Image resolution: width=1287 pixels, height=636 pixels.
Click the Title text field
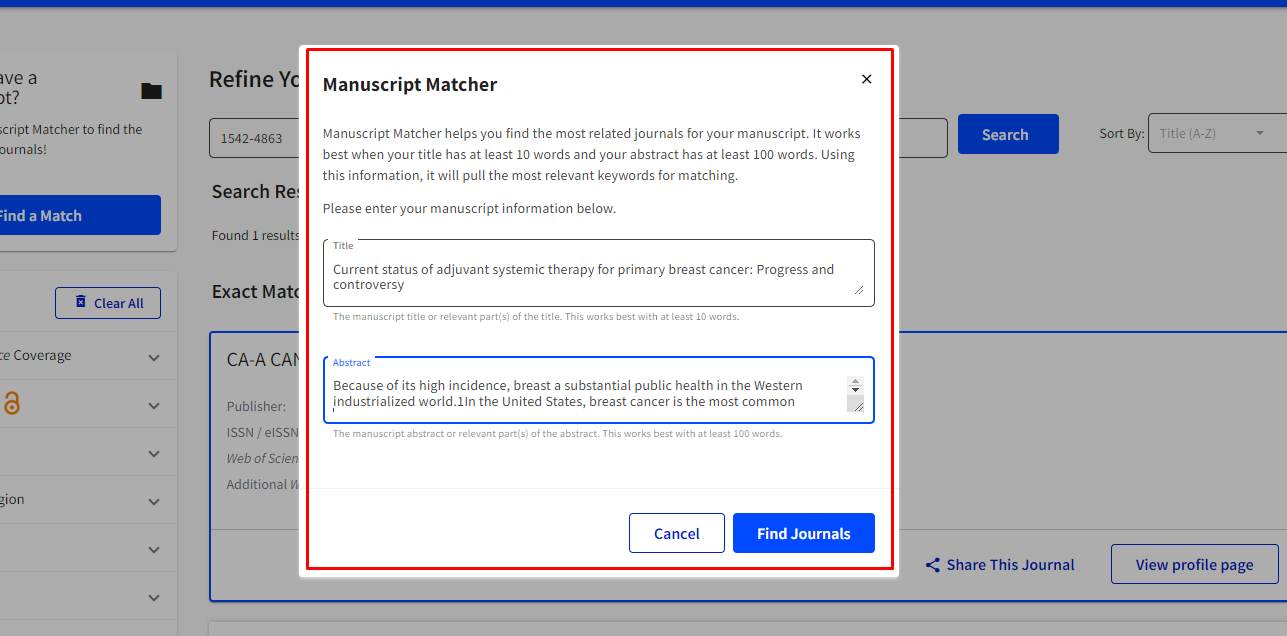pos(598,273)
